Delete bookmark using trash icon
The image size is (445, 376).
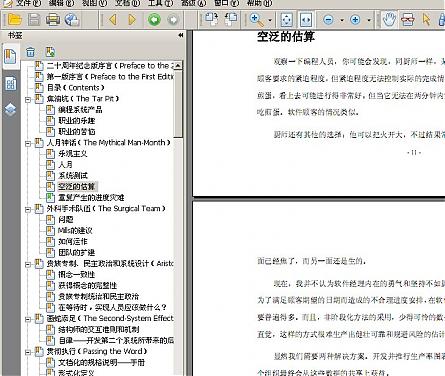tap(30, 52)
